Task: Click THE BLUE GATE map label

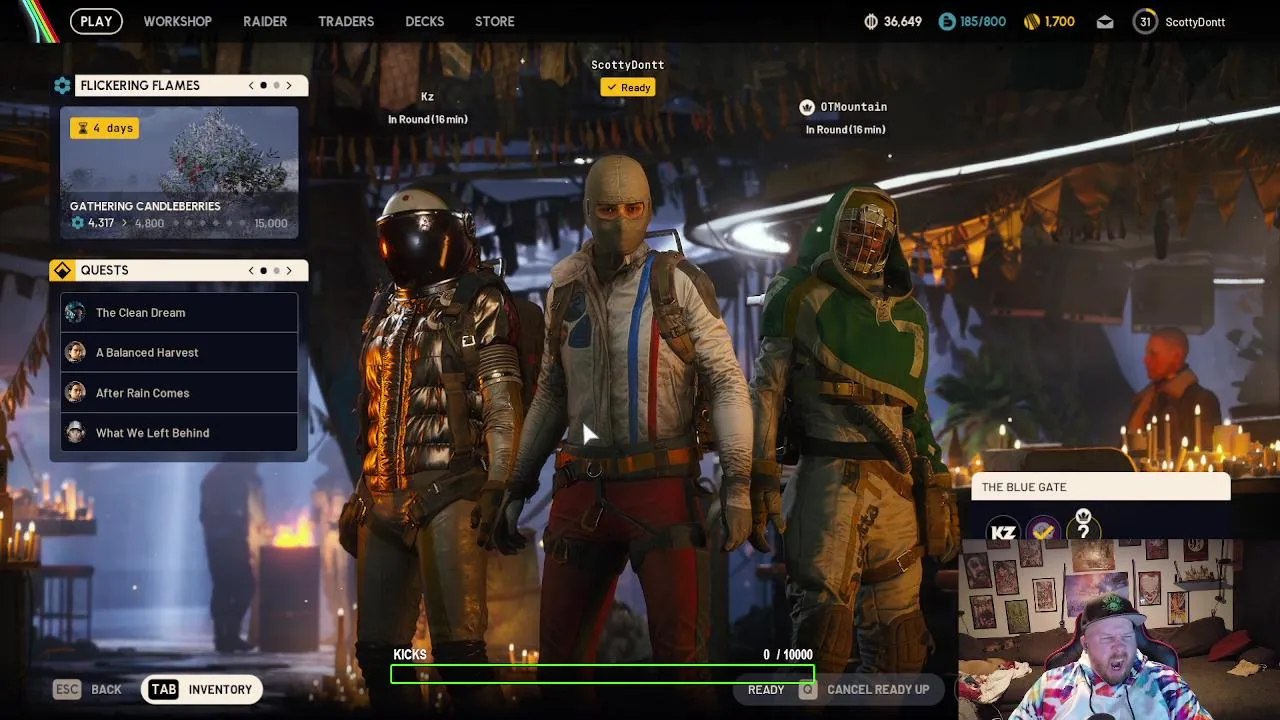Action: (x=1024, y=487)
